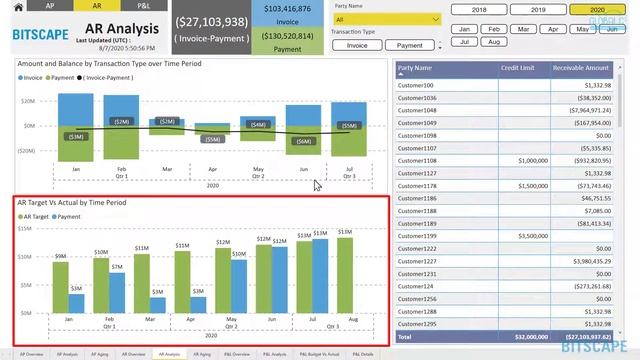
Task: Click the Customer1178 credit limit $1,500,000
Action: coord(533,186)
